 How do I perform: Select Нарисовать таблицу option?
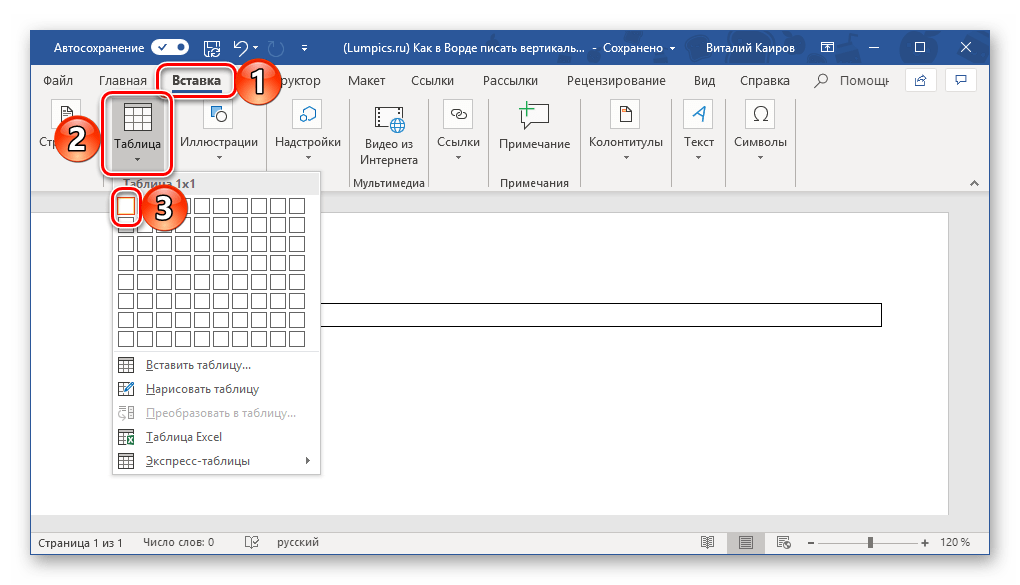pyautogui.click(x=202, y=389)
